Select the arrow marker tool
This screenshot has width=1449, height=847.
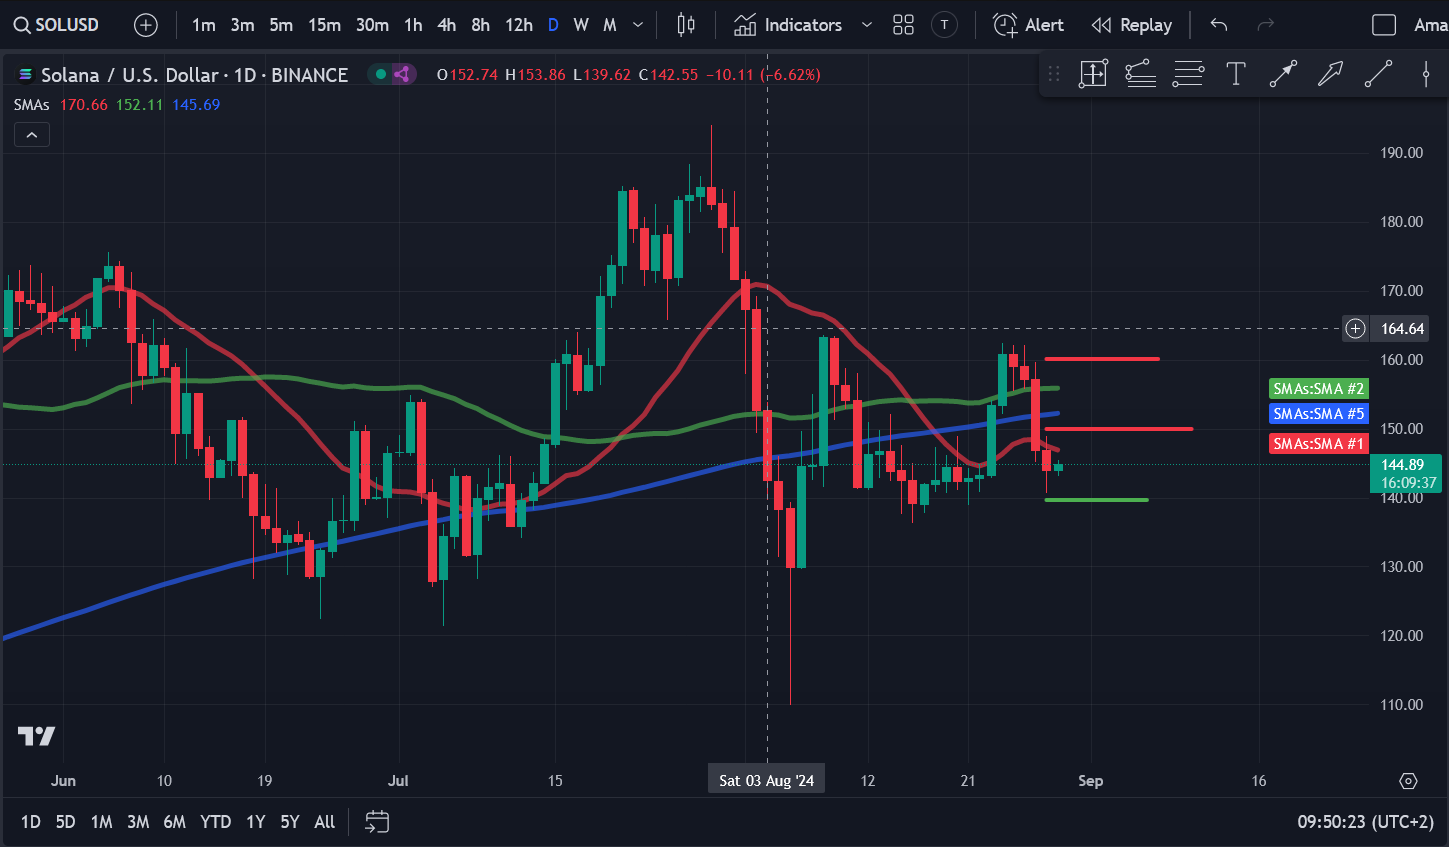(x=1331, y=73)
